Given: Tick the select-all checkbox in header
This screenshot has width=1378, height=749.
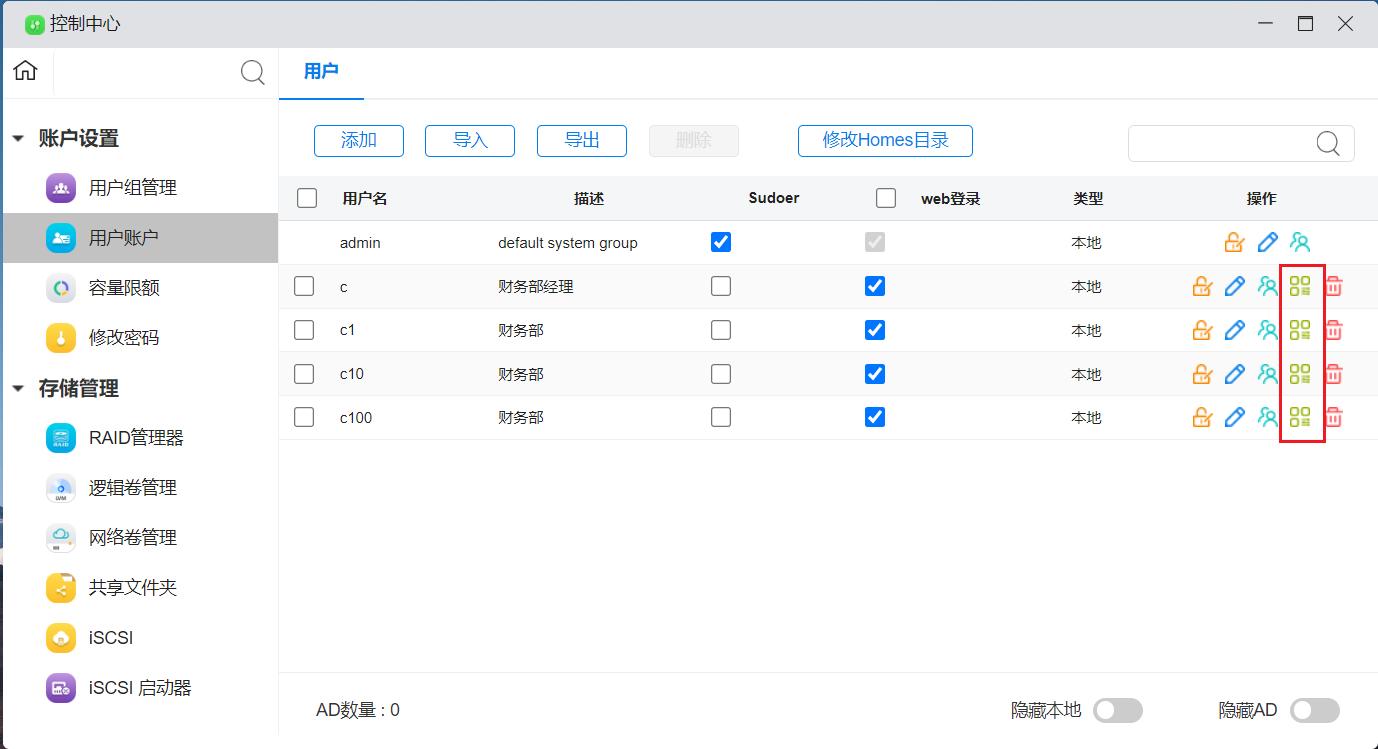Looking at the screenshot, I should click(x=307, y=198).
